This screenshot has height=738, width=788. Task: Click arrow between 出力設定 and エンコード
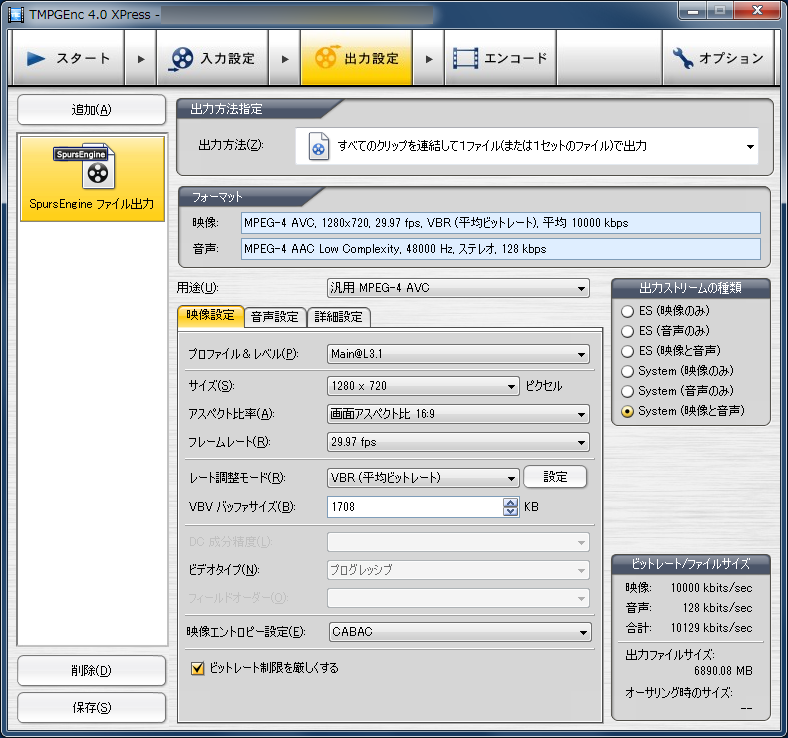click(429, 59)
